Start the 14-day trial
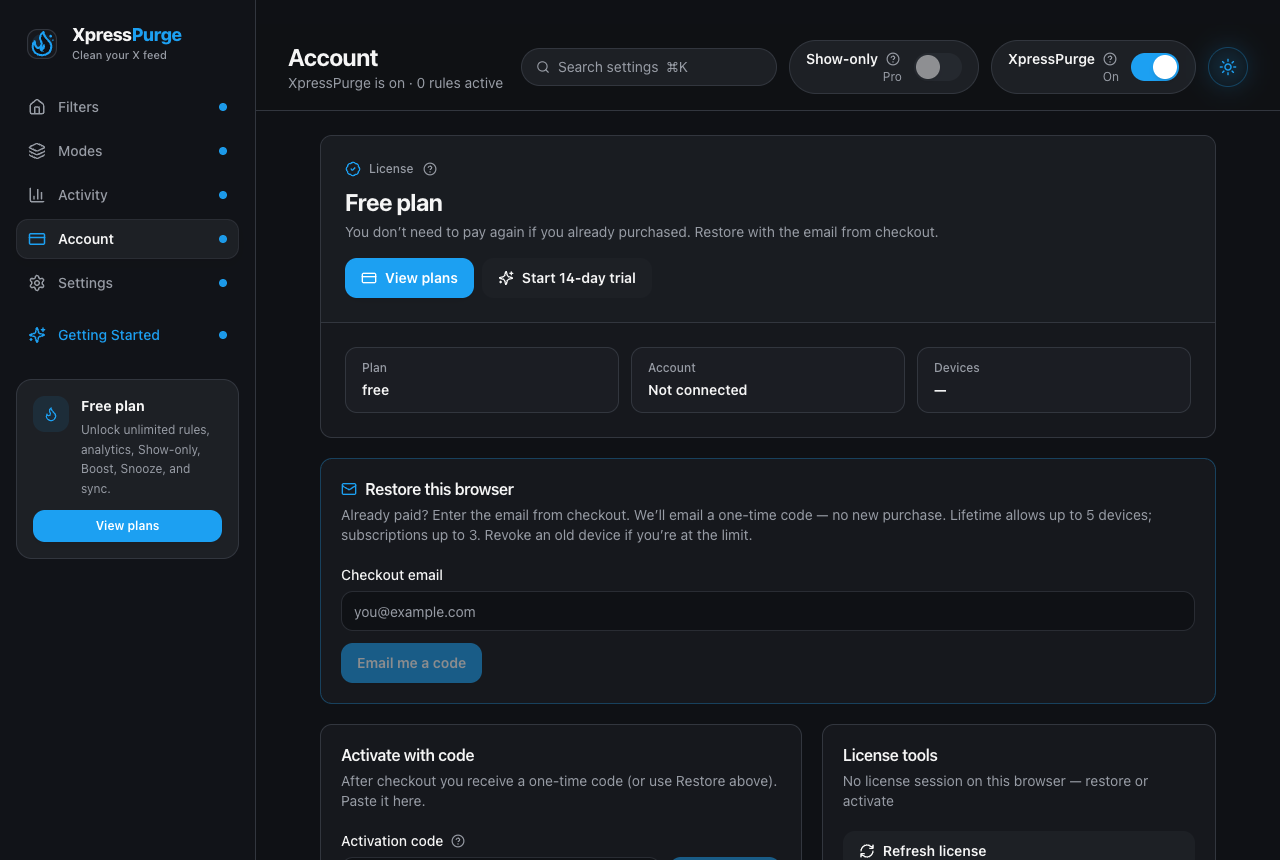The image size is (1280, 860). coord(567,278)
